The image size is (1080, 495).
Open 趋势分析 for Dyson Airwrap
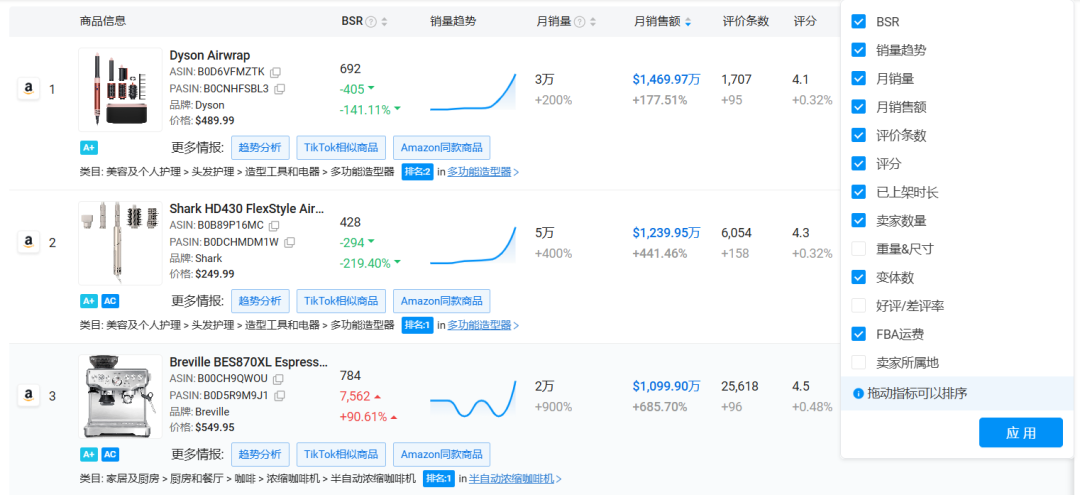[260, 148]
